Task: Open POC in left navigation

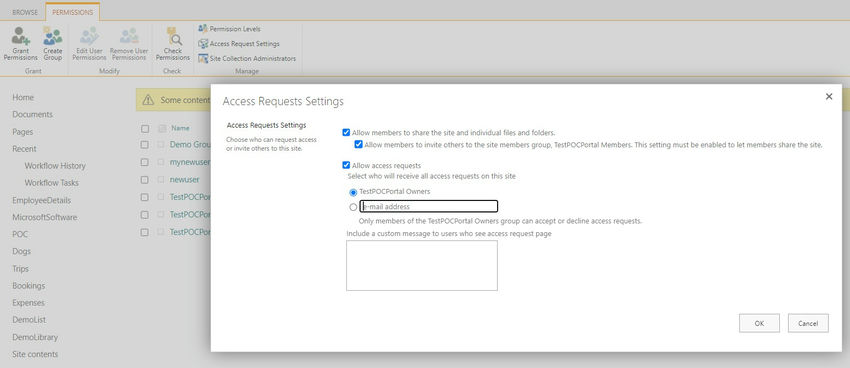Action: click(20, 235)
